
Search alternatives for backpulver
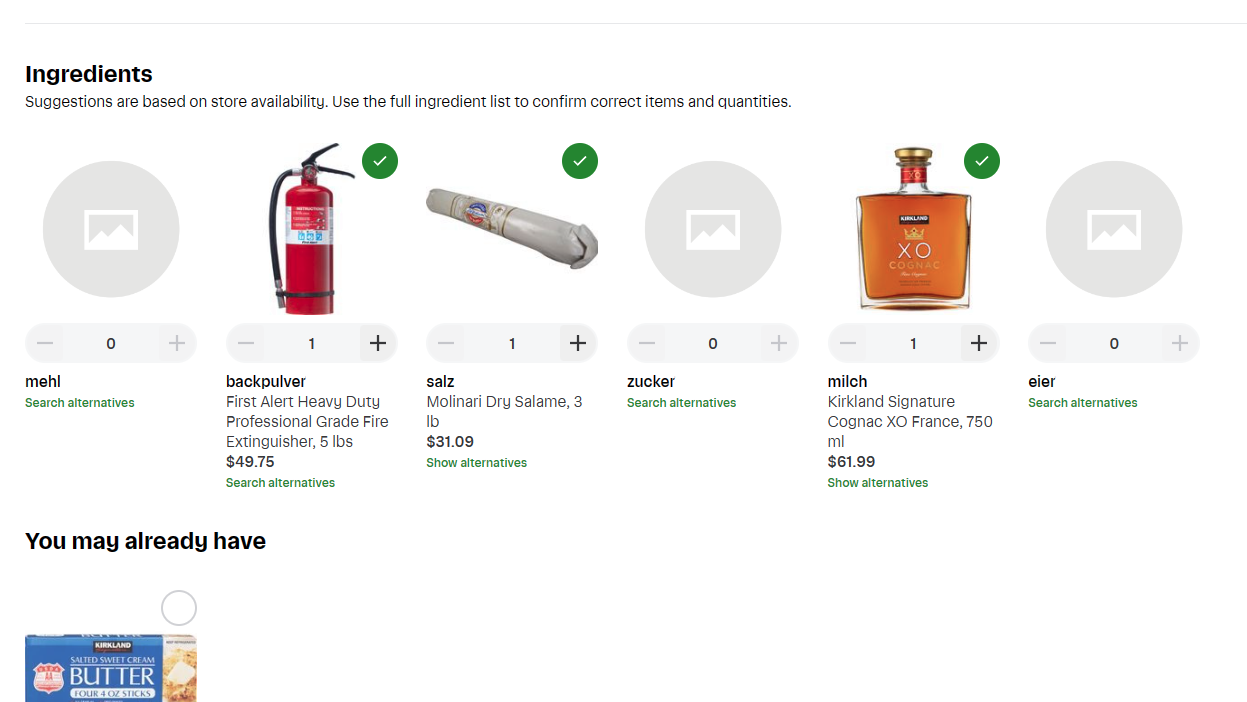click(280, 483)
